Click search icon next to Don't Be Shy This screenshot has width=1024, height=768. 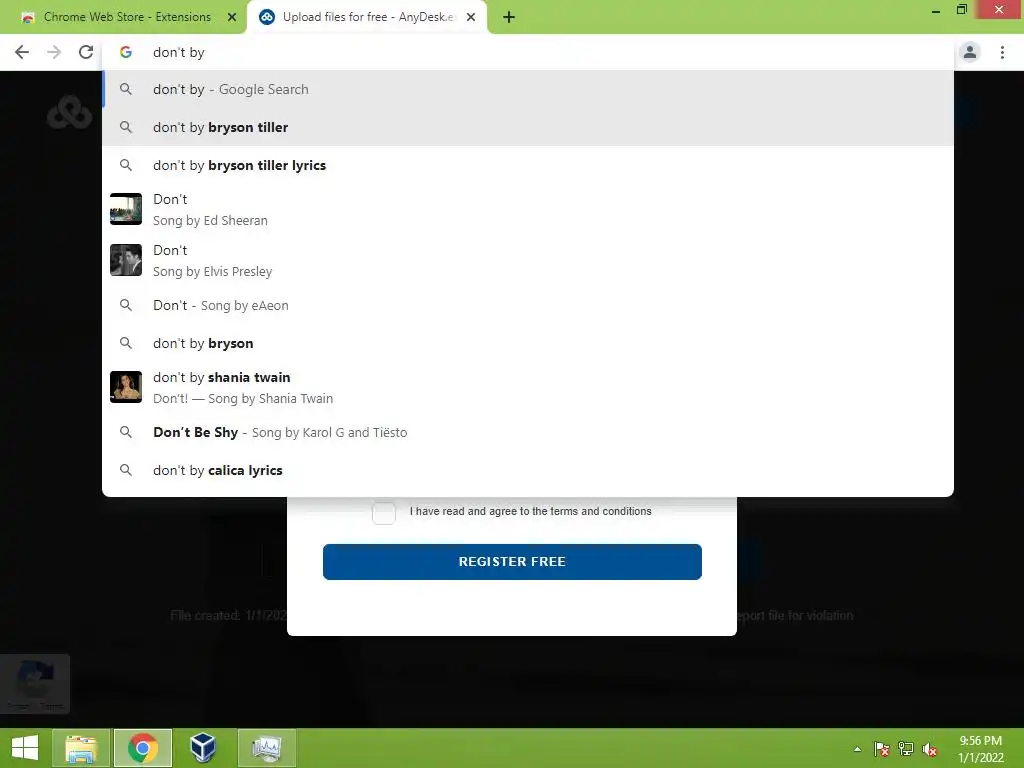coord(126,432)
